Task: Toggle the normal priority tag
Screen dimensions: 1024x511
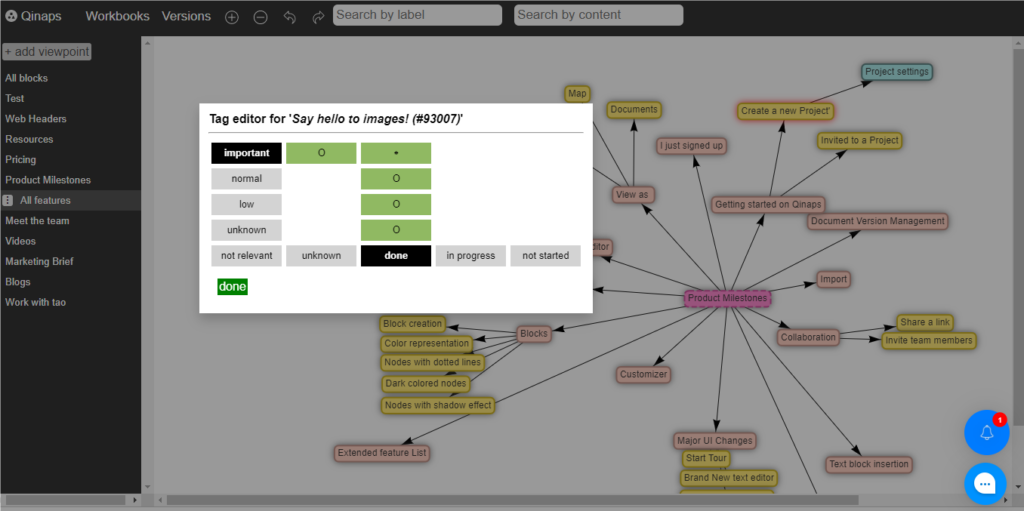Action: coord(246,178)
